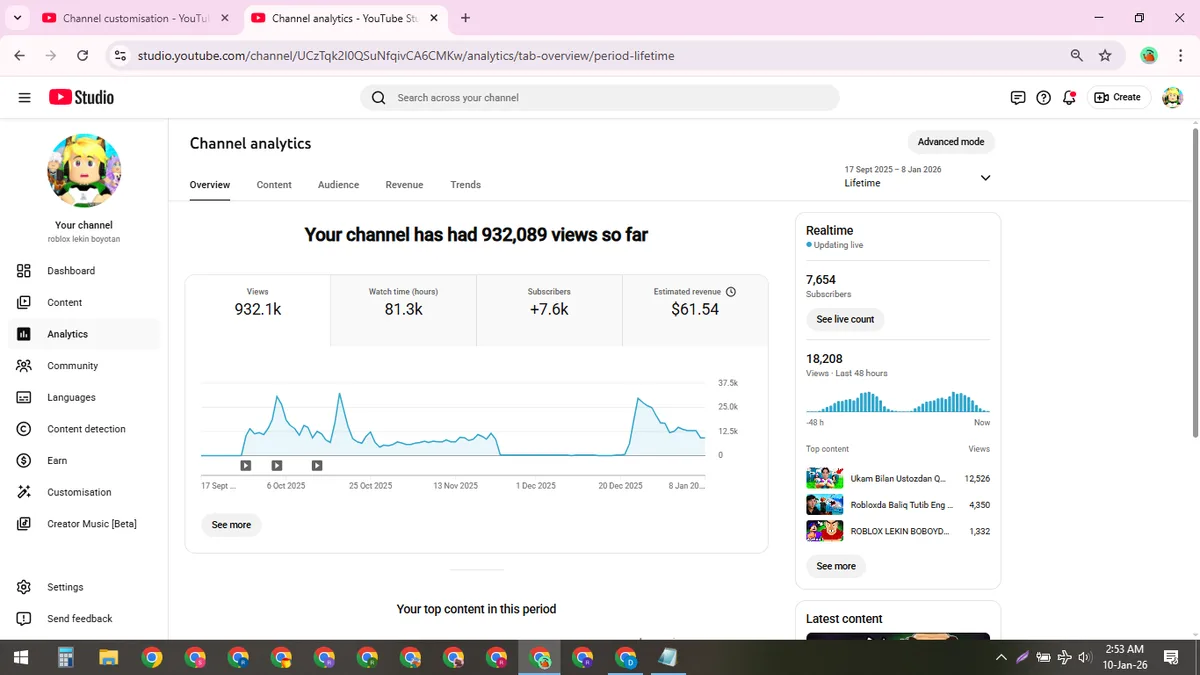Viewport: 1200px width, 675px height.
Task: Open the hamburger menu in Studio header
Action: pyautogui.click(x=24, y=97)
